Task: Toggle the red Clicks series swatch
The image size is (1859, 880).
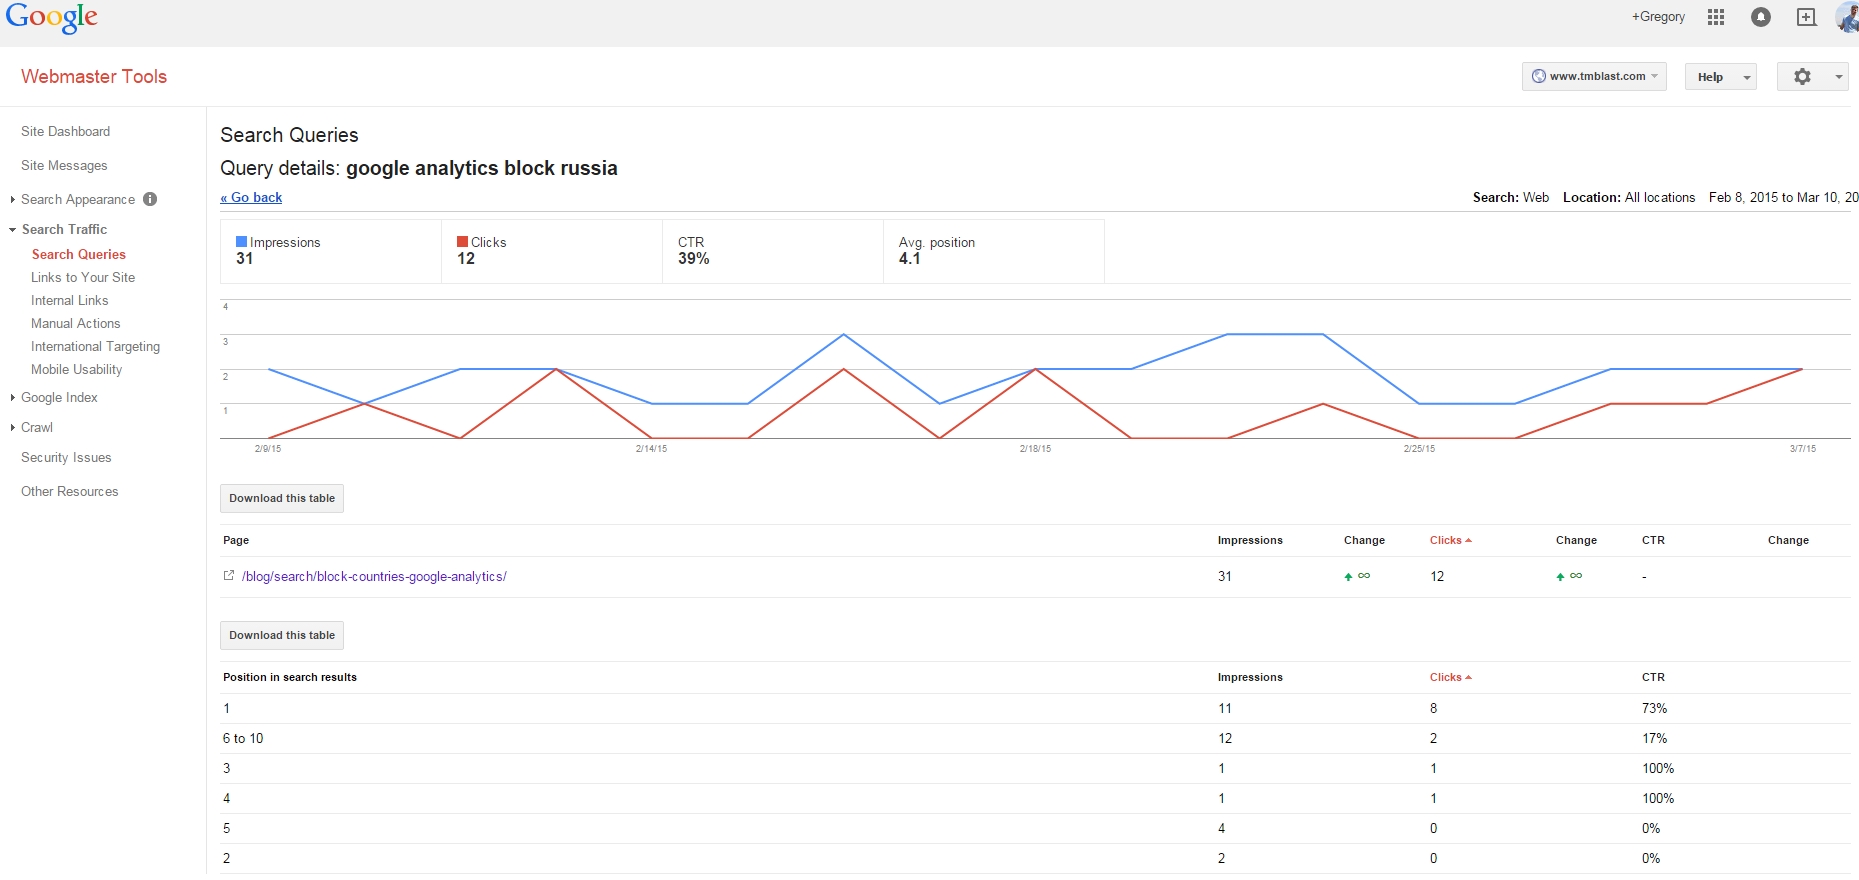Action: pos(463,242)
